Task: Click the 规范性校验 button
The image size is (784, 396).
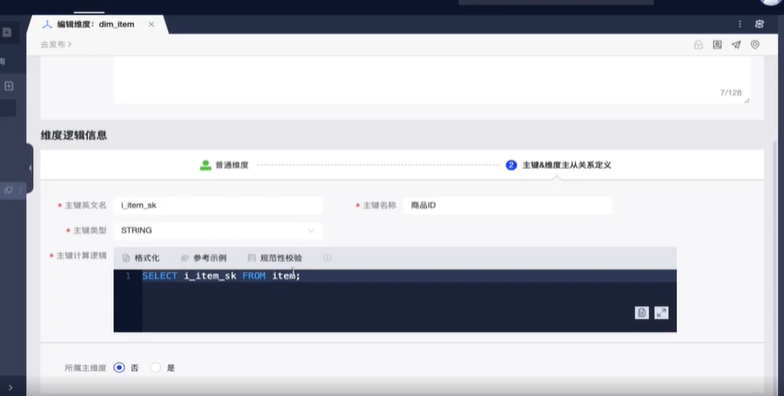Action: click(x=275, y=258)
